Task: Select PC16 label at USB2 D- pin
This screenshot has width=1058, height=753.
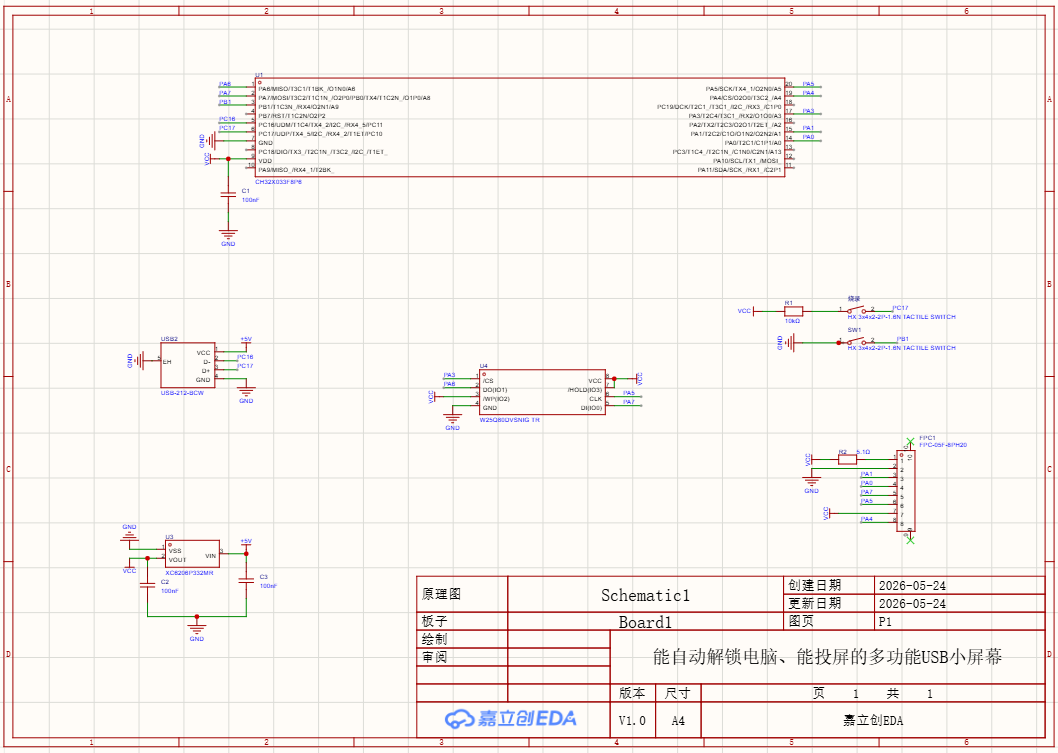Action: click(245, 356)
